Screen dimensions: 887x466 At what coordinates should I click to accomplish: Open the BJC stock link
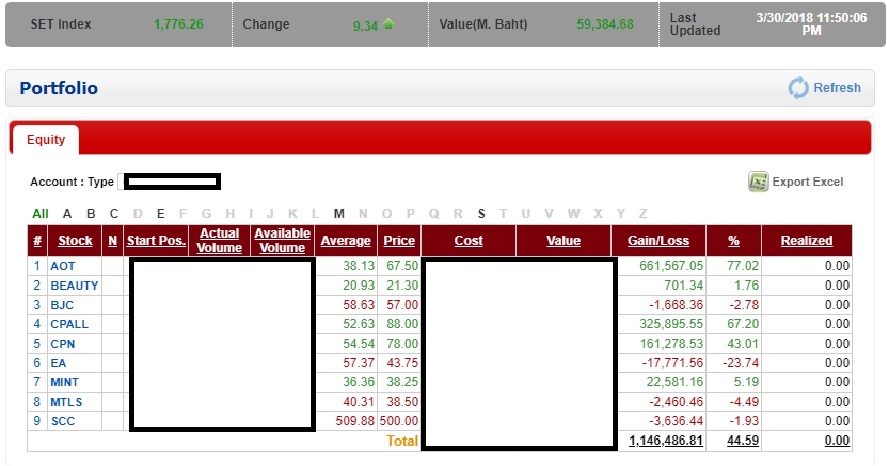(x=62, y=305)
